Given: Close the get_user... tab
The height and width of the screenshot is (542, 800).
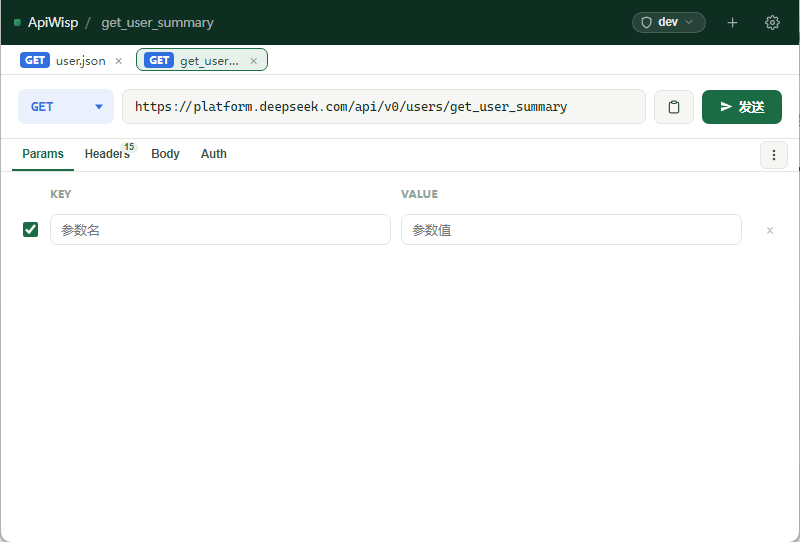Looking at the screenshot, I should pyautogui.click(x=254, y=61).
